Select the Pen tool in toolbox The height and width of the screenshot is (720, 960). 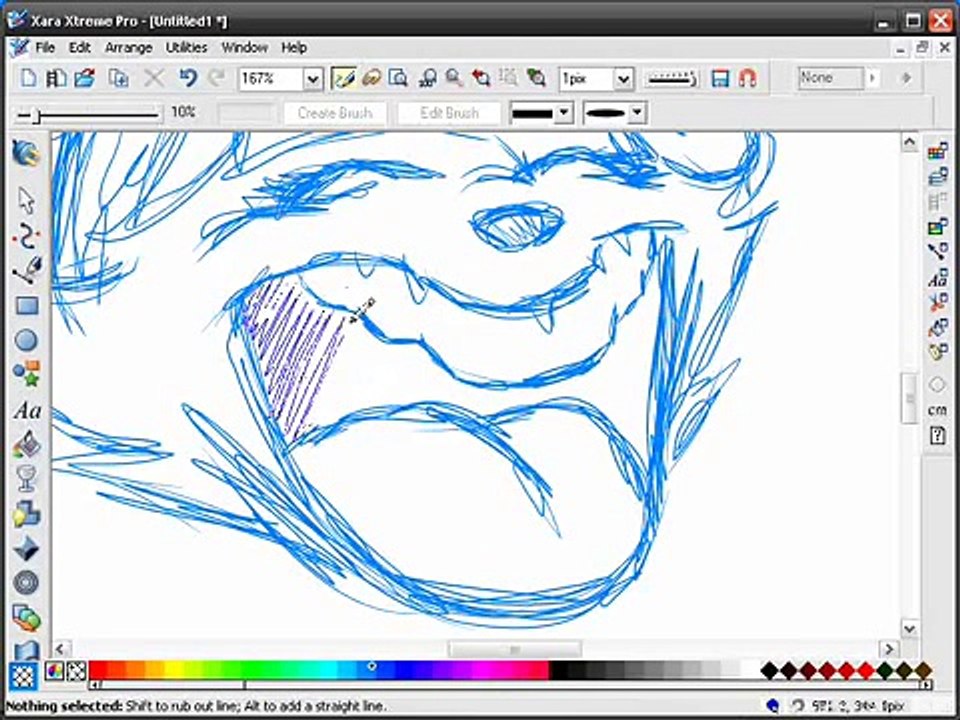point(26,270)
